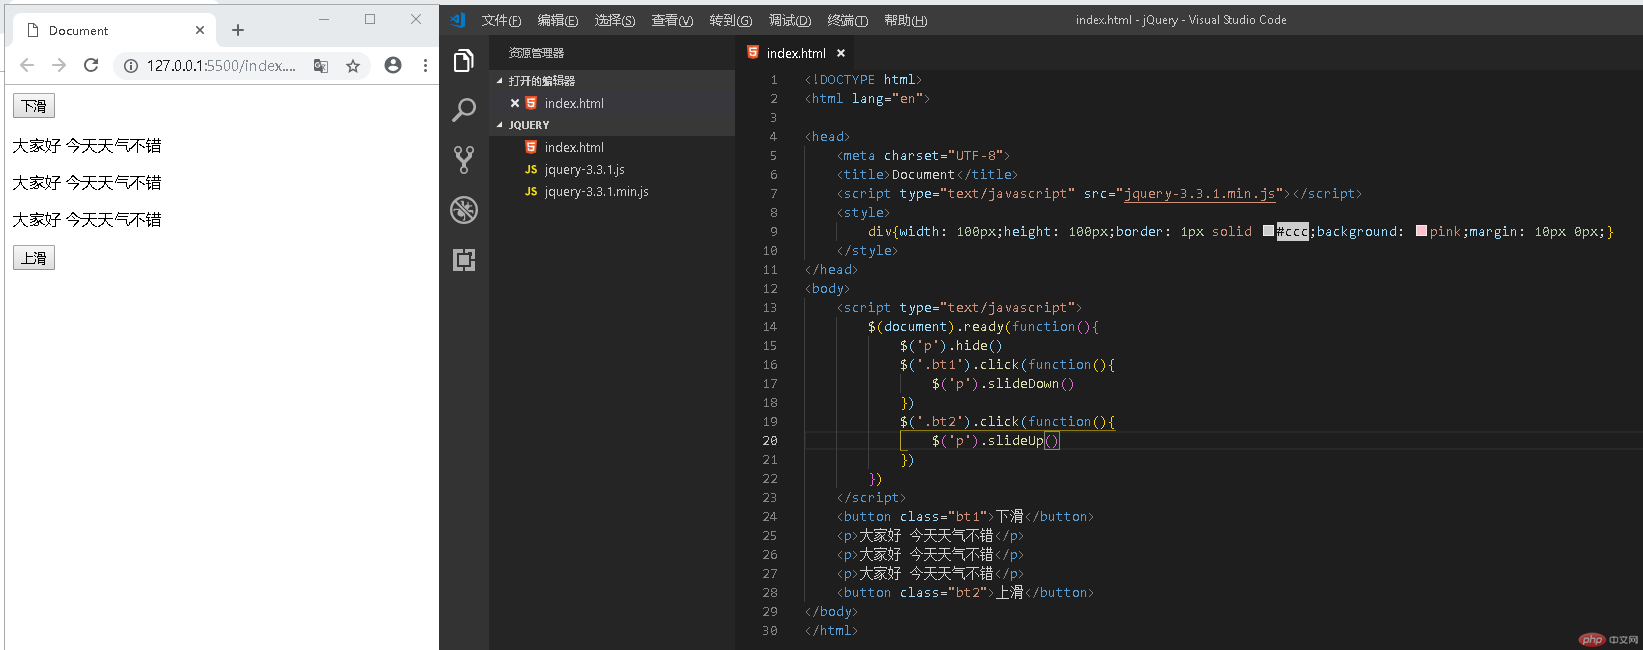Click the </html> closing tag
The width and height of the screenshot is (1643, 650).
[831, 630]
